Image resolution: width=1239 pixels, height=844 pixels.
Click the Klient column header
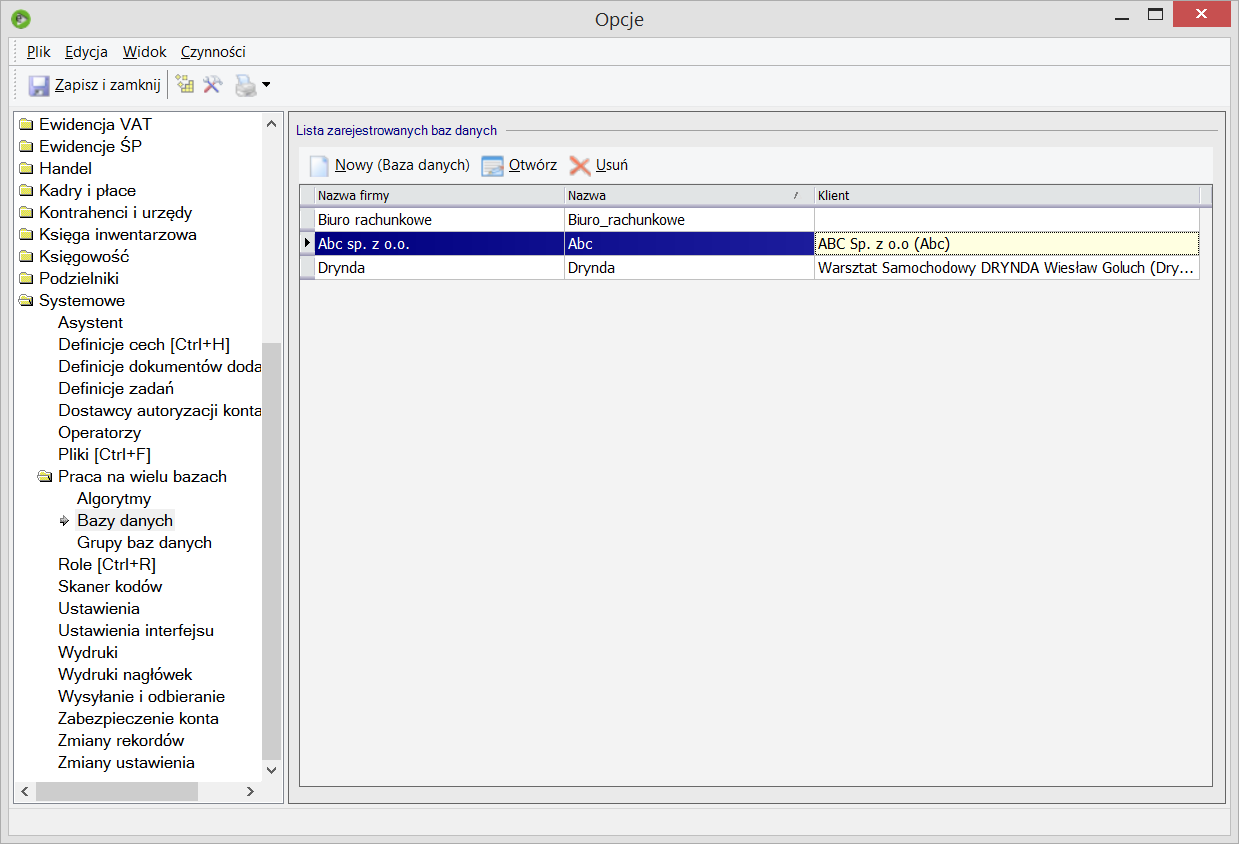pyautogui.click(x=1007, y=196)
